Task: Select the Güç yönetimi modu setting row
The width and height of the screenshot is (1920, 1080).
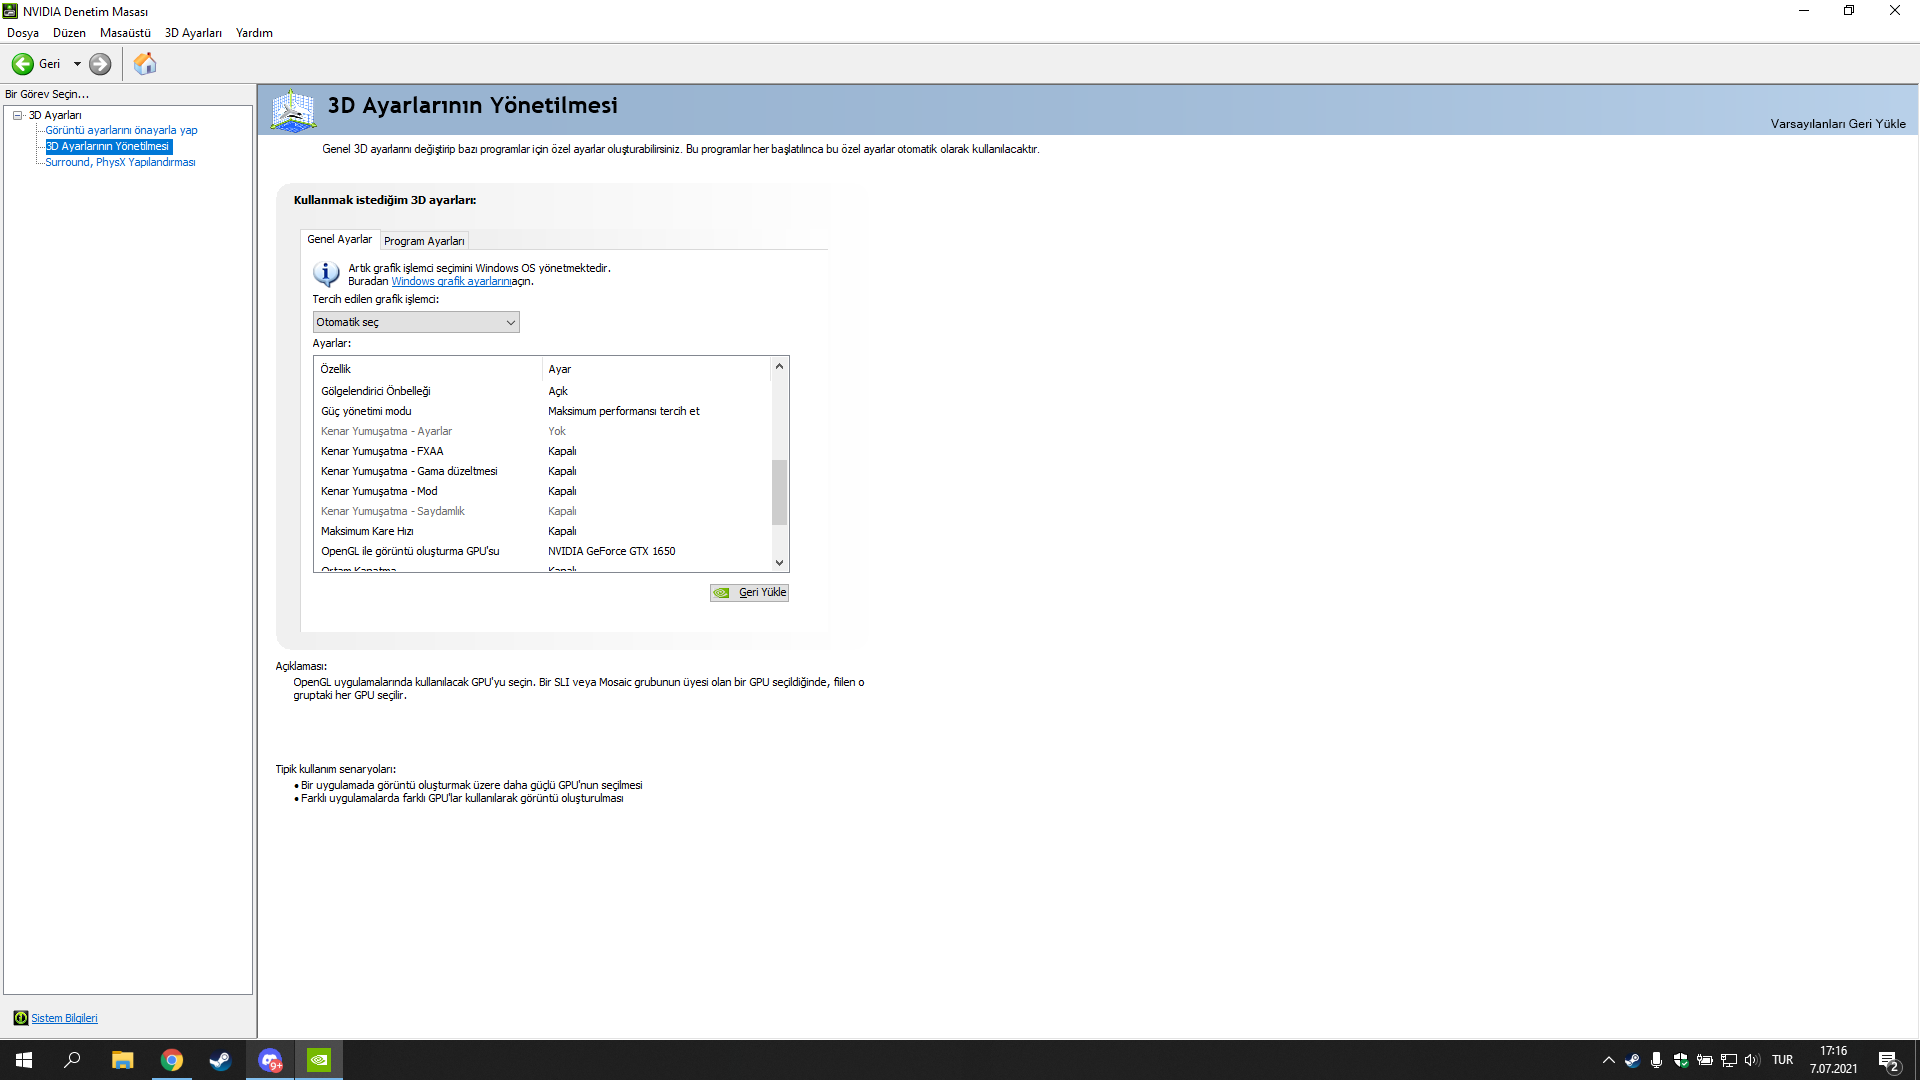Action: pos(366,411)
